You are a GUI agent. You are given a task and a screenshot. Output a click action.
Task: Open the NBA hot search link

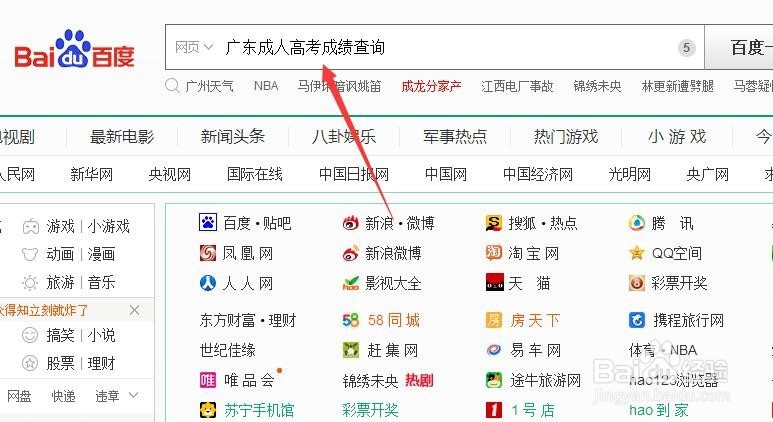tap(266, 86)
